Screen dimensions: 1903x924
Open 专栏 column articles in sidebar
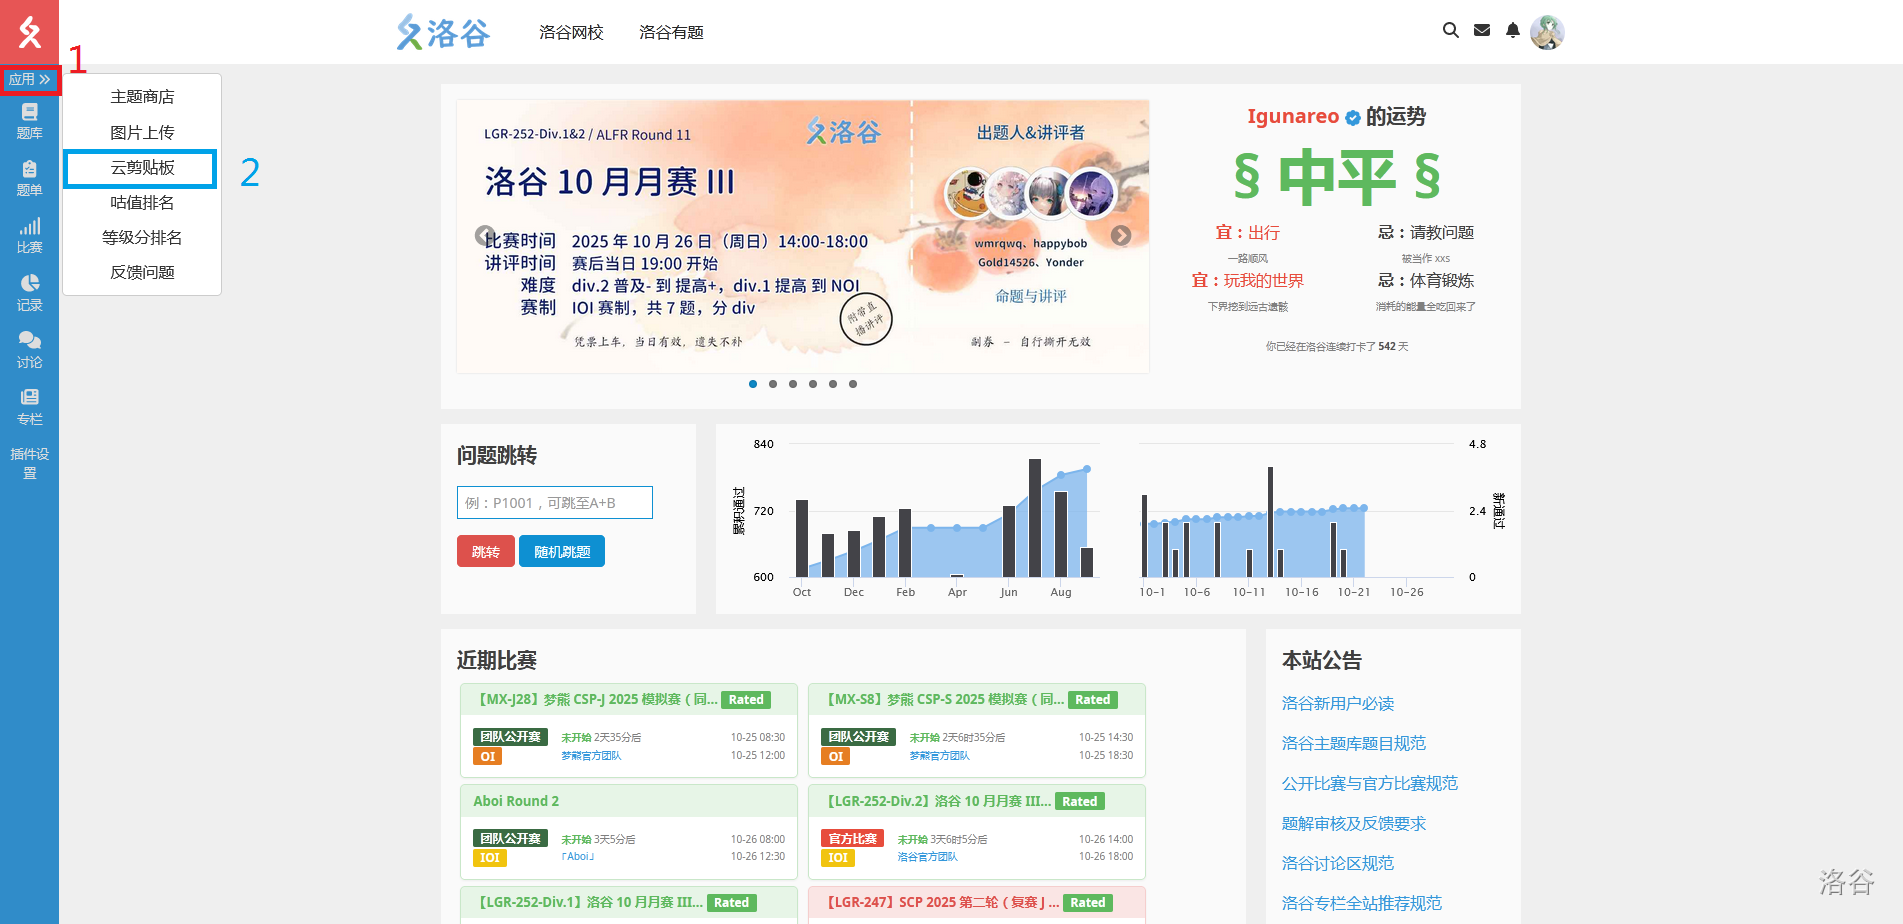pyautogui.click(x=29, y=407)
